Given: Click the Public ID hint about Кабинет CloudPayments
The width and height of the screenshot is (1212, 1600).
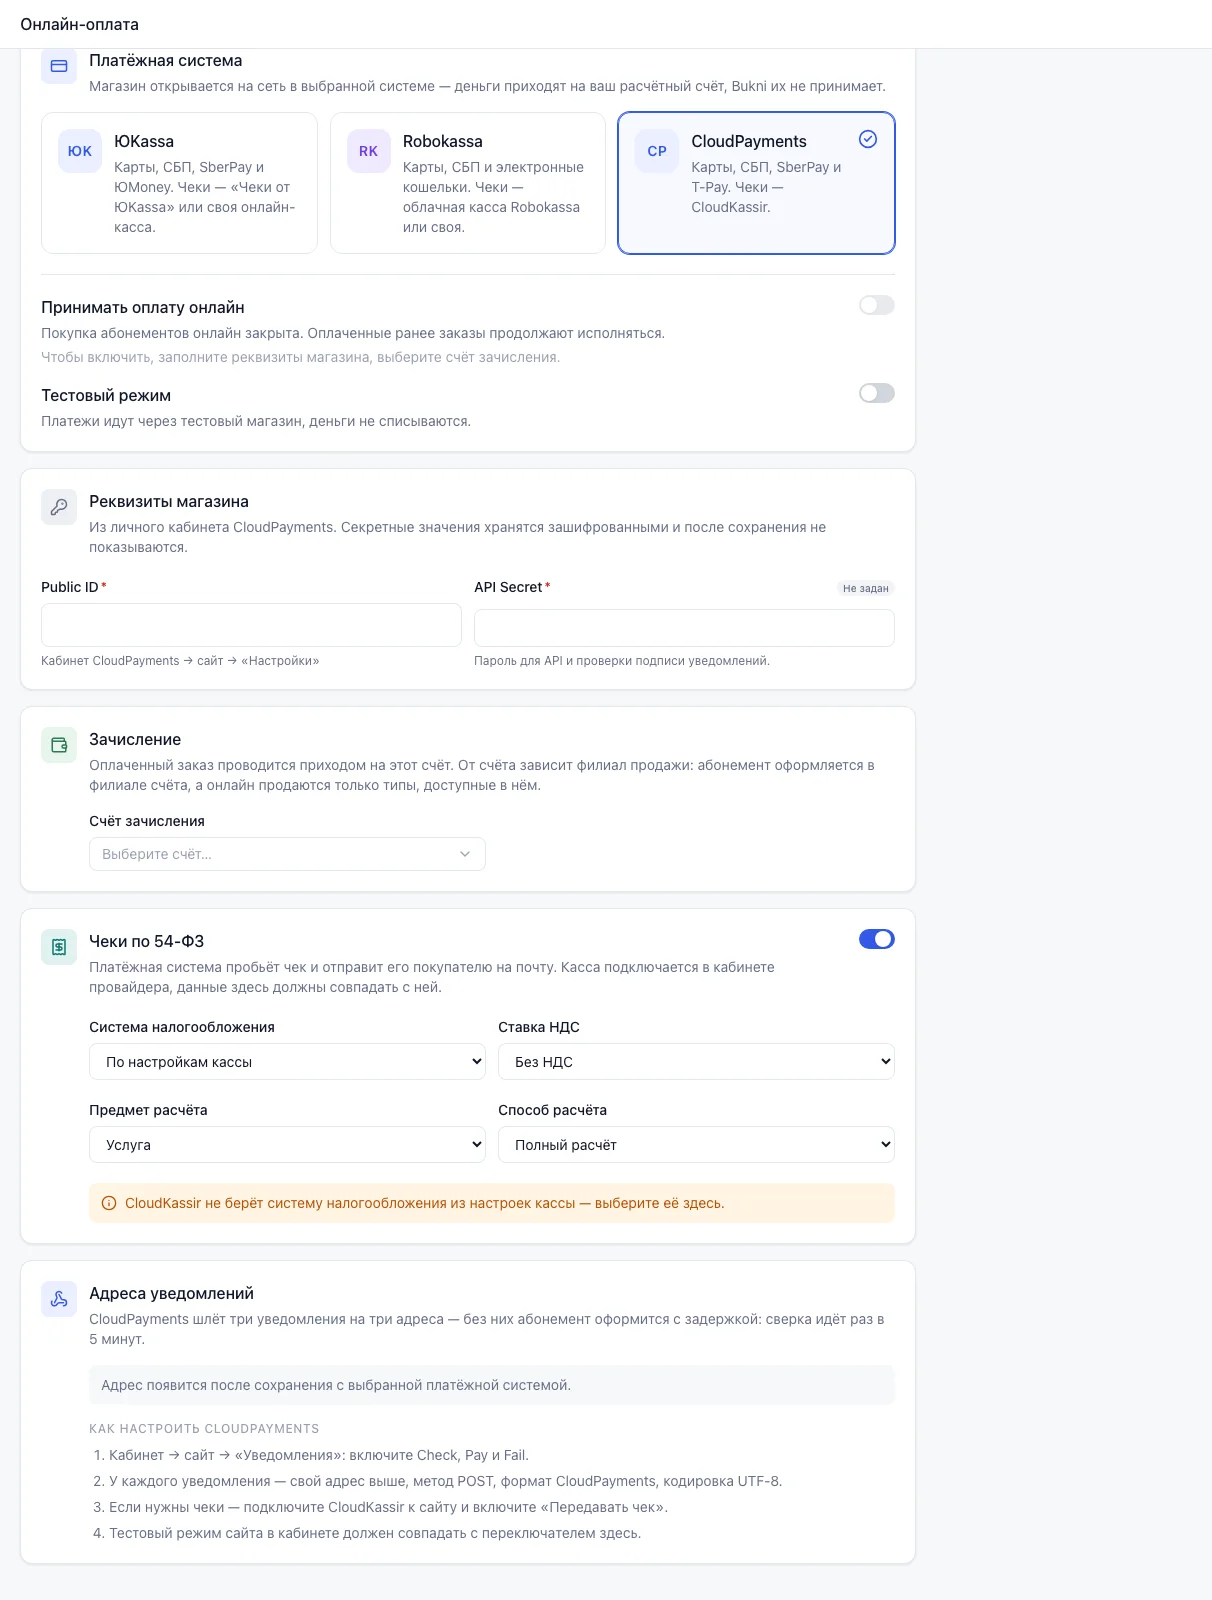Looking at the screenshot, I should (180, 661).
